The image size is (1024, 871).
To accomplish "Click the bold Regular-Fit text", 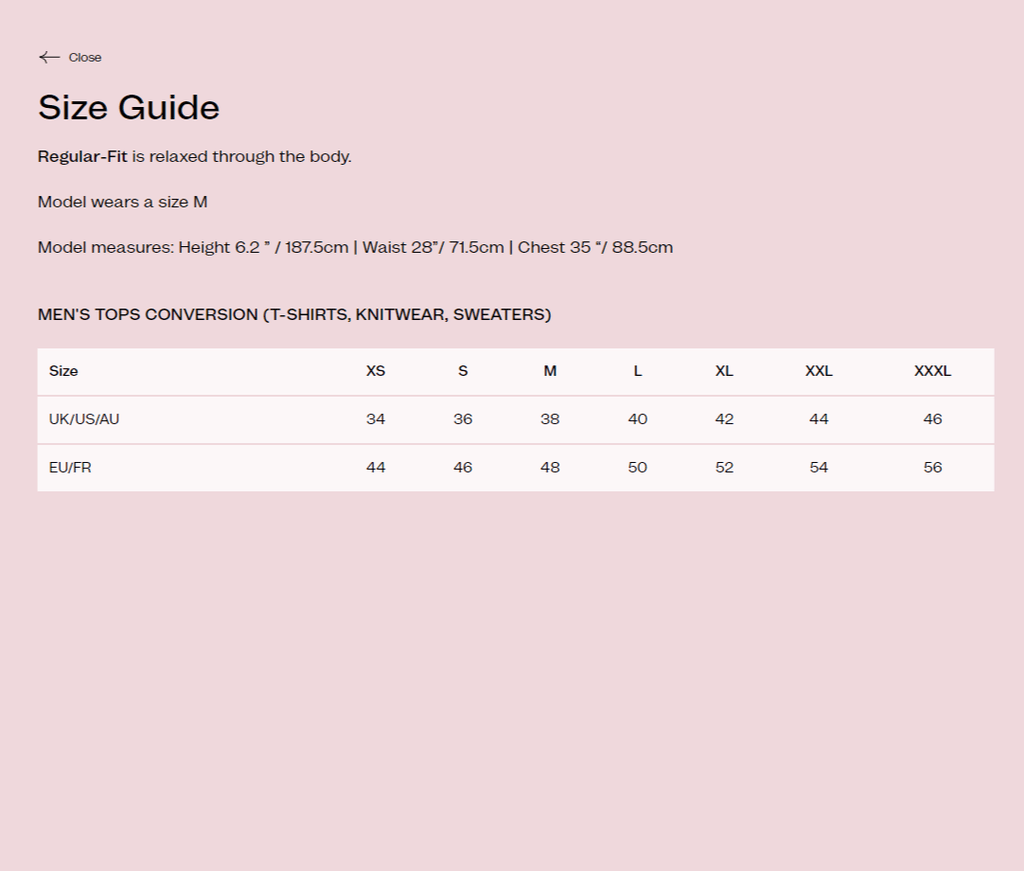I will click(x=83, y=156).
